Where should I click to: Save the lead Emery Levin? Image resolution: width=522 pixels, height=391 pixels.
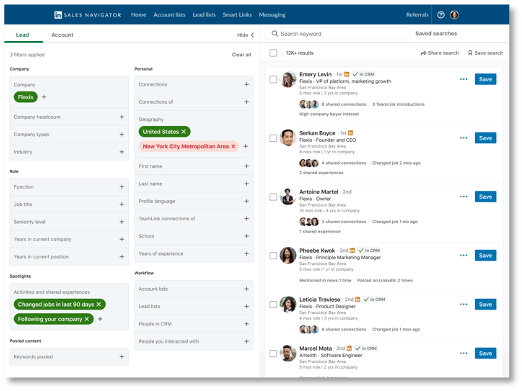pos(485,79)
